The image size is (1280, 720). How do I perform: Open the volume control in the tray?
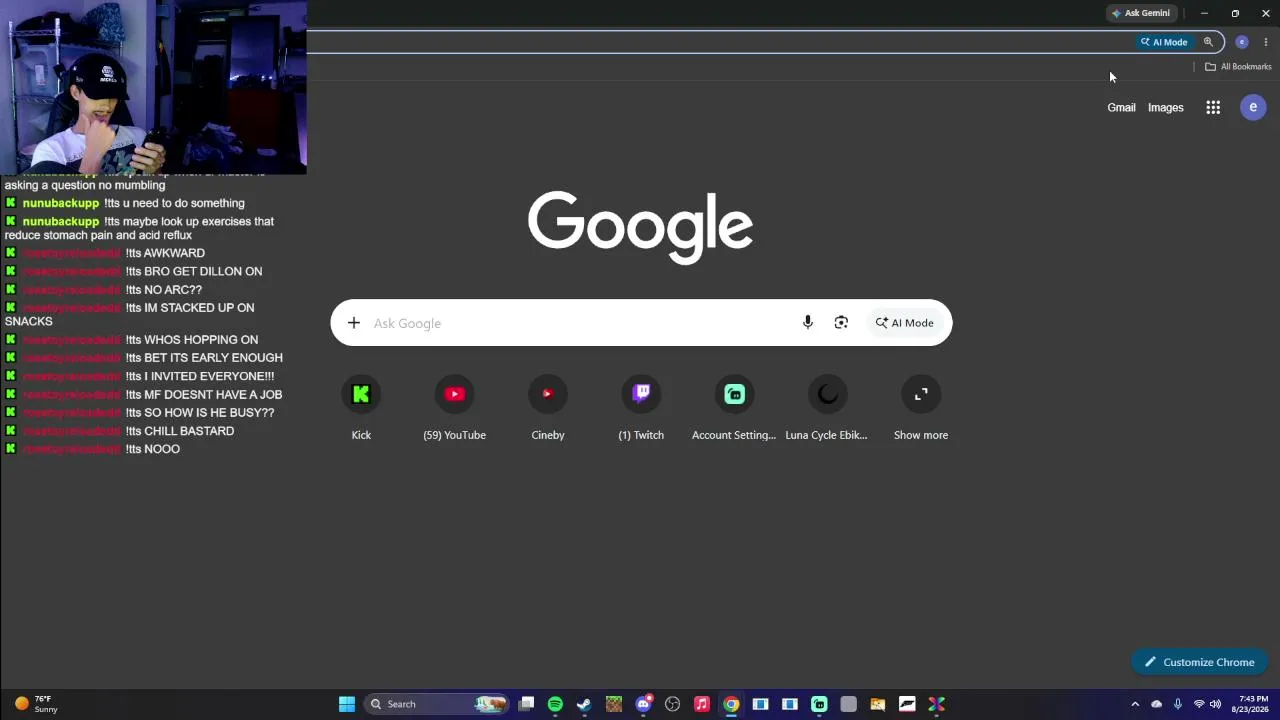[x=1216, y=704]
